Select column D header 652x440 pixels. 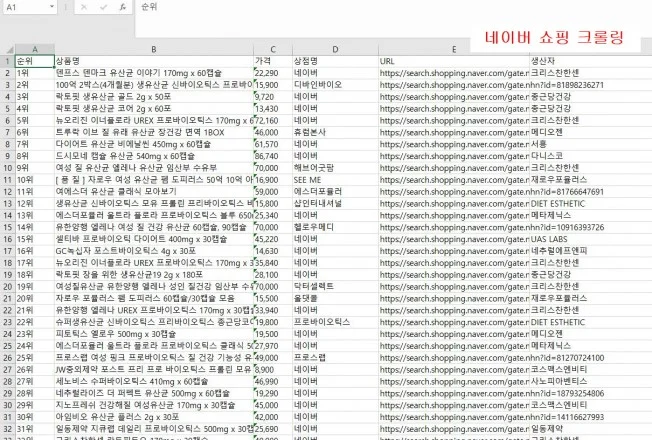click(335, 49)
